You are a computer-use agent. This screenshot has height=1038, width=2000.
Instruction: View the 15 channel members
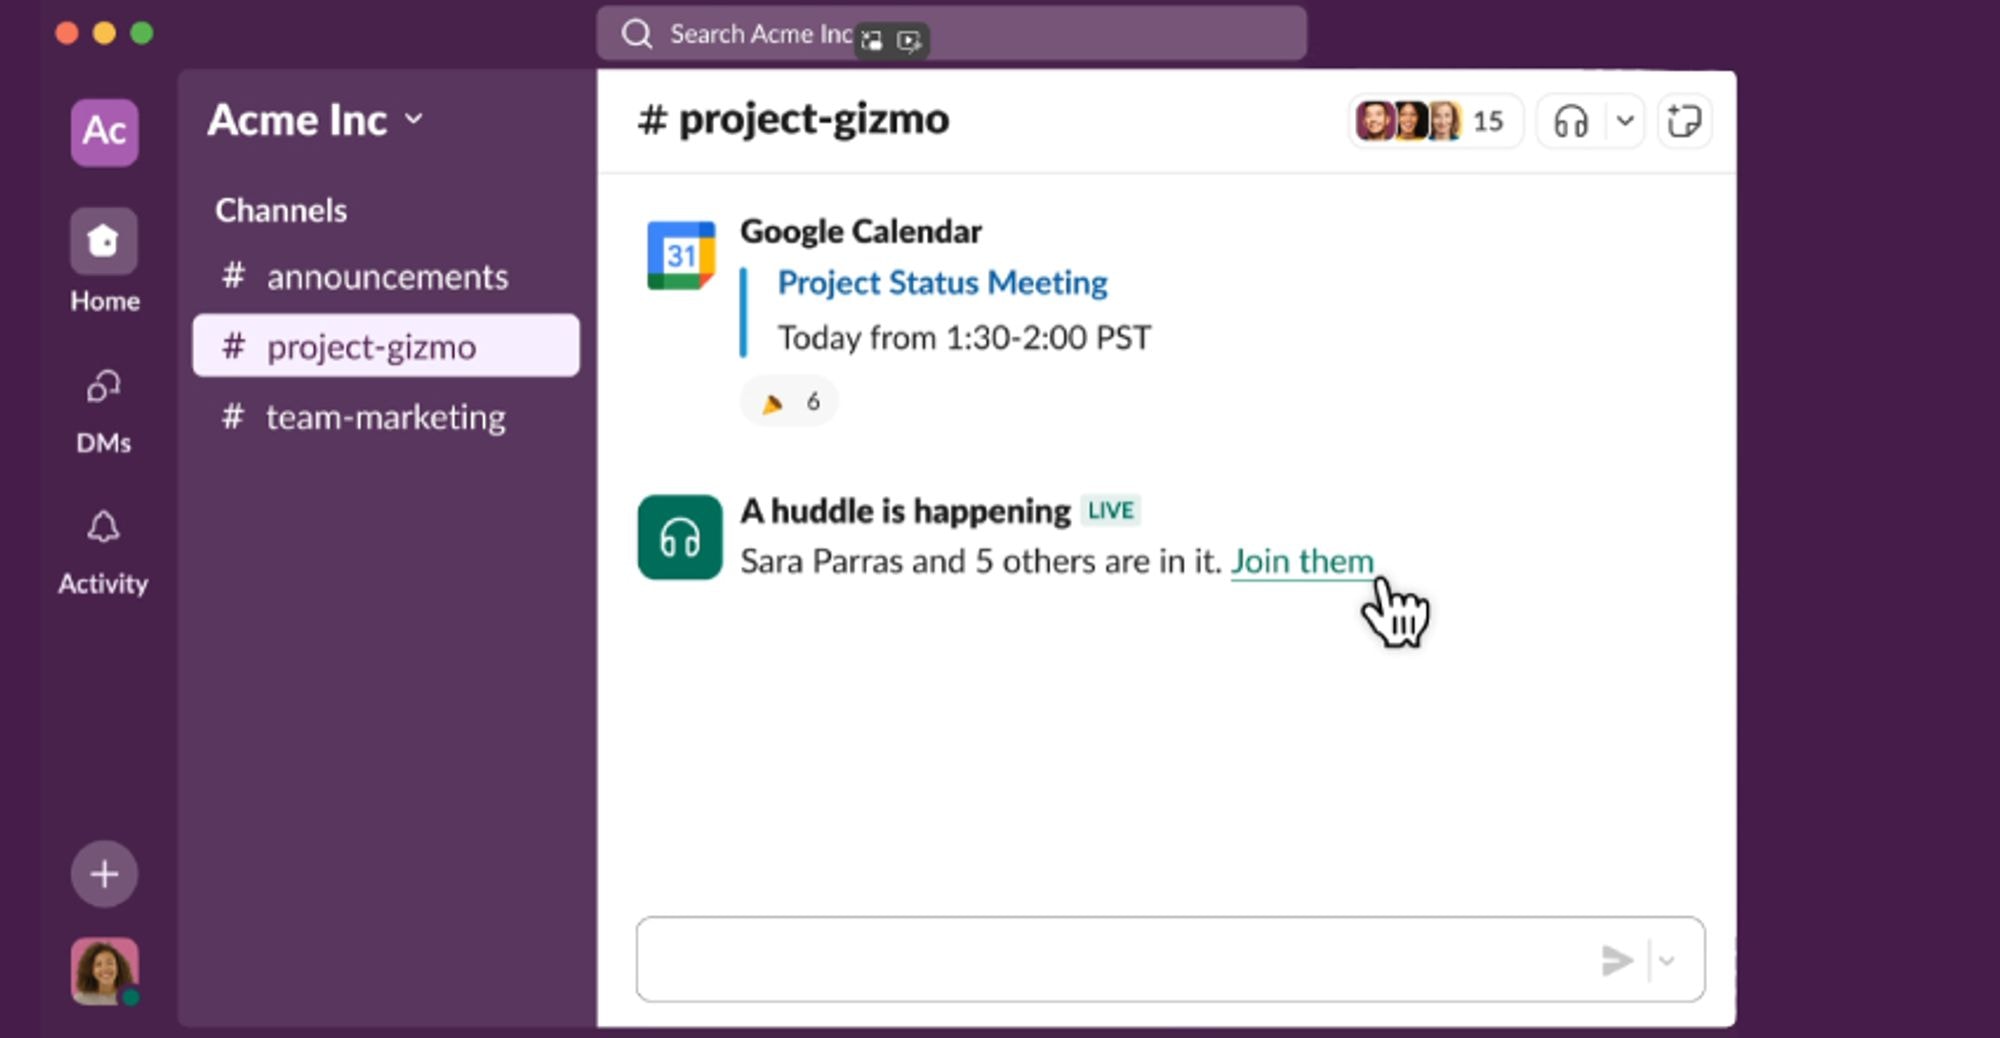click(1433, 122)
